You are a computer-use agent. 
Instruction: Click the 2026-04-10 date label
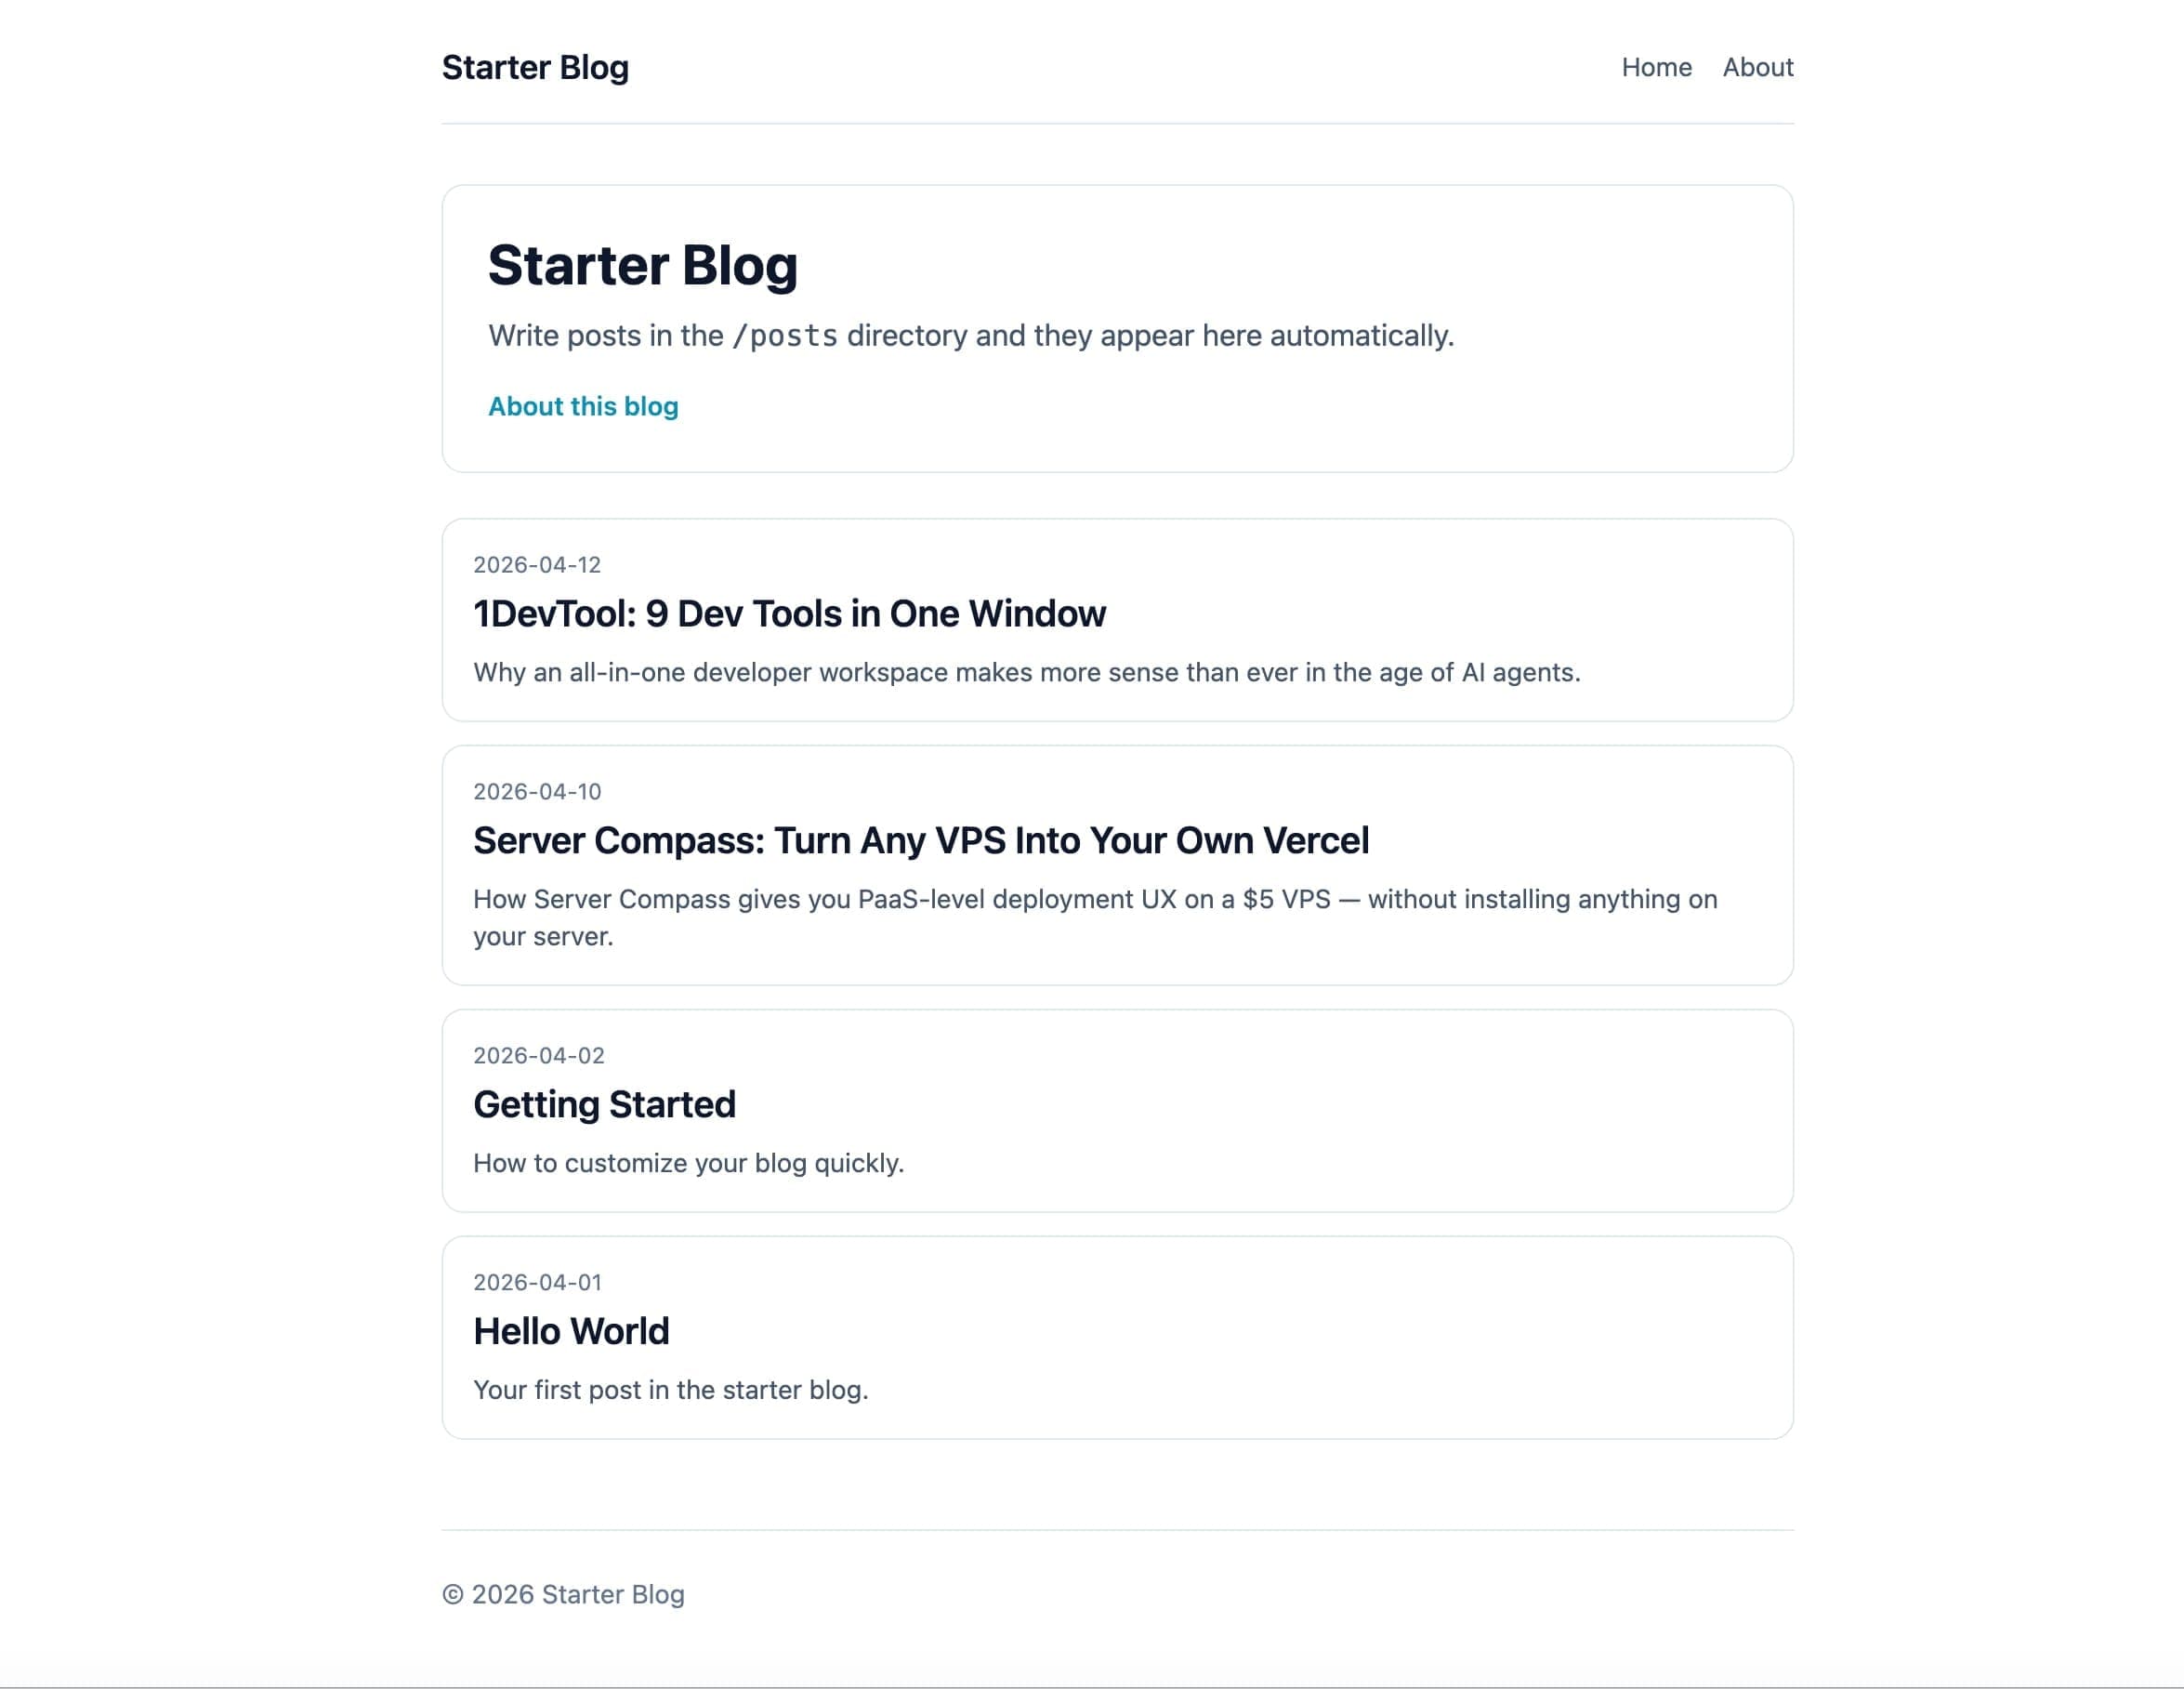tap(537, 791)
